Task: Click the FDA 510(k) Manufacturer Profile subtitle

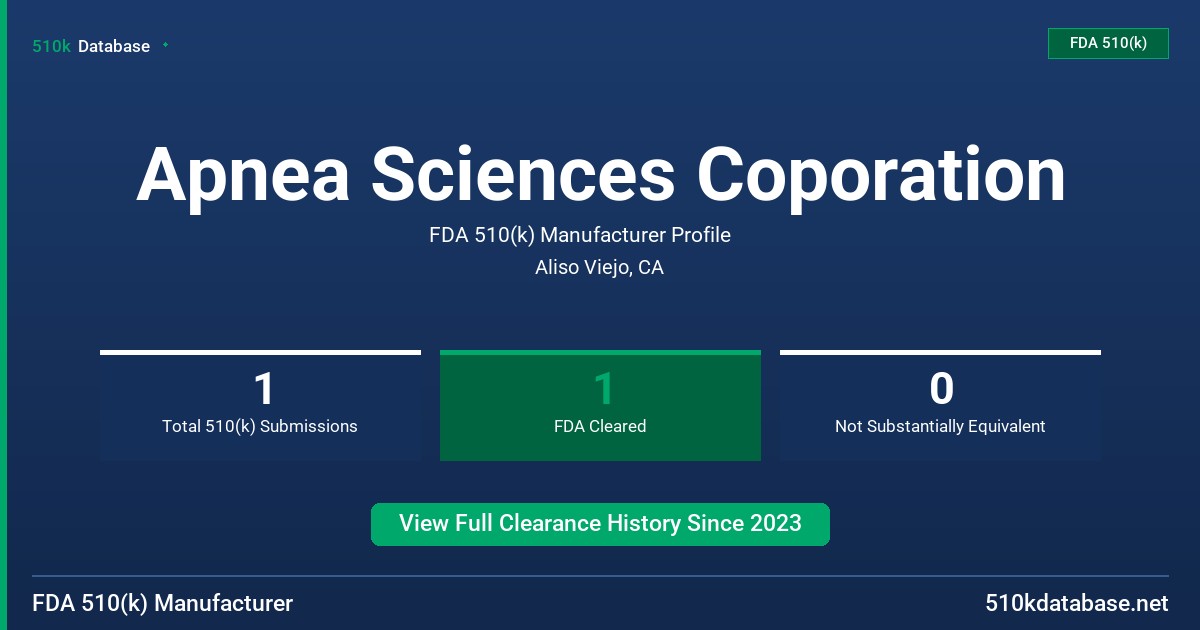Action: pos(580,235)
